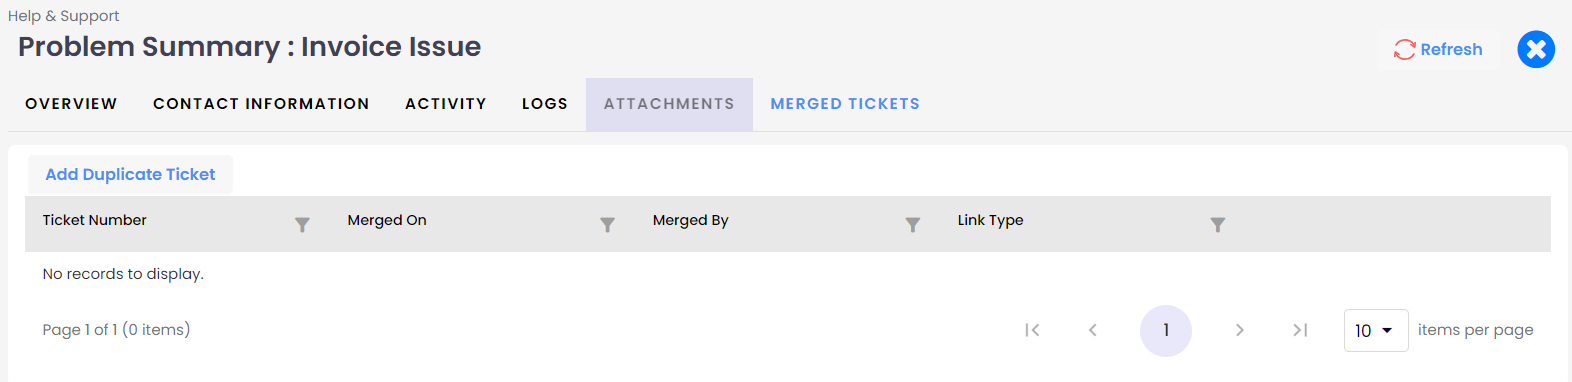Open the Contact Information tab
This screenshot has width=1572, height=382.
tap(261, 104)
